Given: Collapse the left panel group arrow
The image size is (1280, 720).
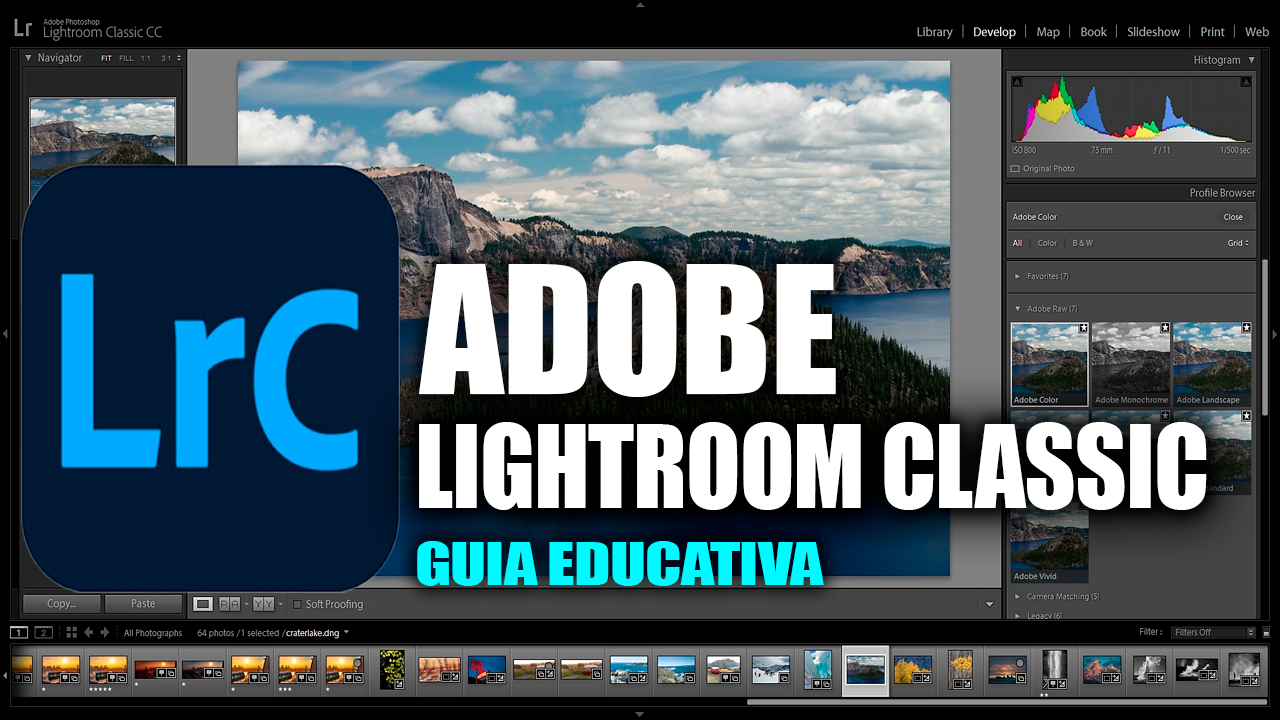Looking at the screenshot, I should pos(7,333).
